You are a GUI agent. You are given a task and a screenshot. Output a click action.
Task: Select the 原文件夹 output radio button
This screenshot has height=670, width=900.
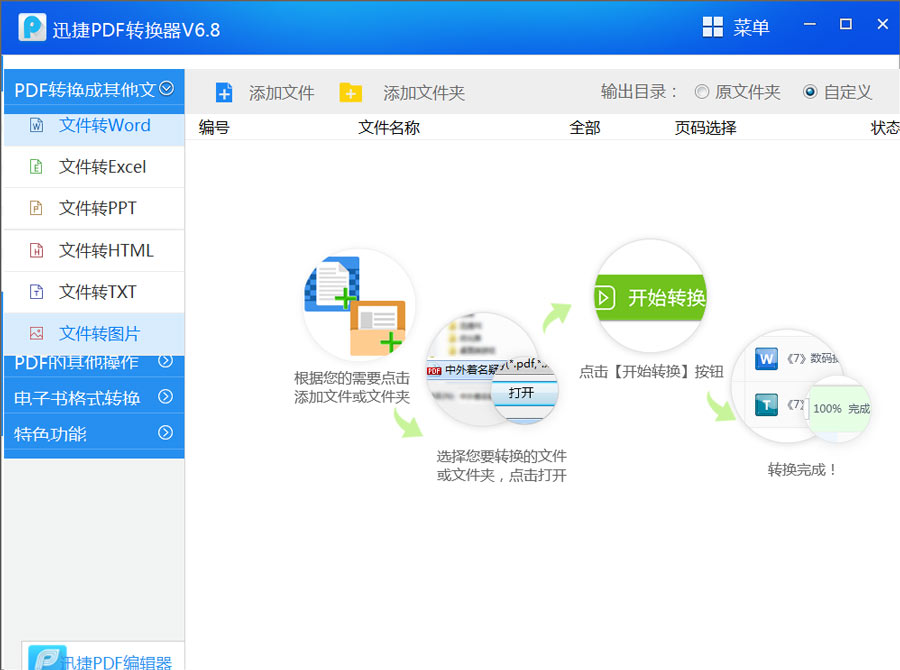(x=701, y=92)
